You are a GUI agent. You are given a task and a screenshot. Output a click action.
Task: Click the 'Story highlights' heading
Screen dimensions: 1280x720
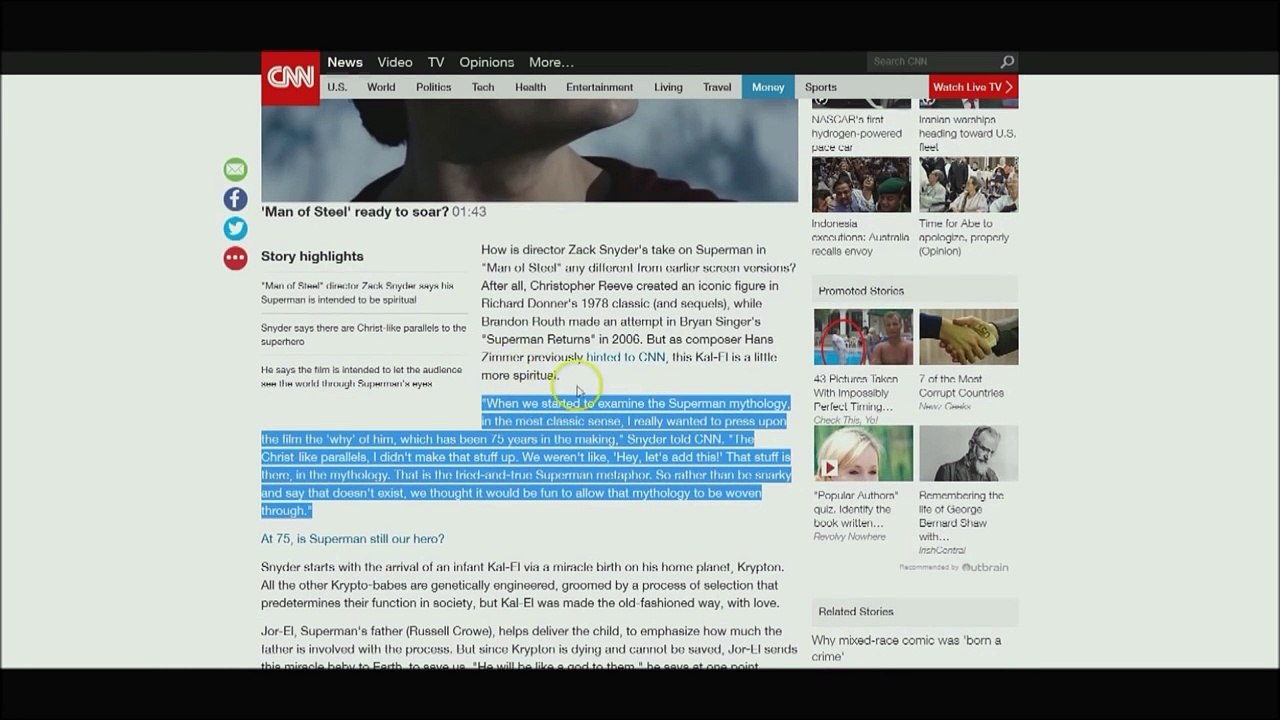[312, 256]
